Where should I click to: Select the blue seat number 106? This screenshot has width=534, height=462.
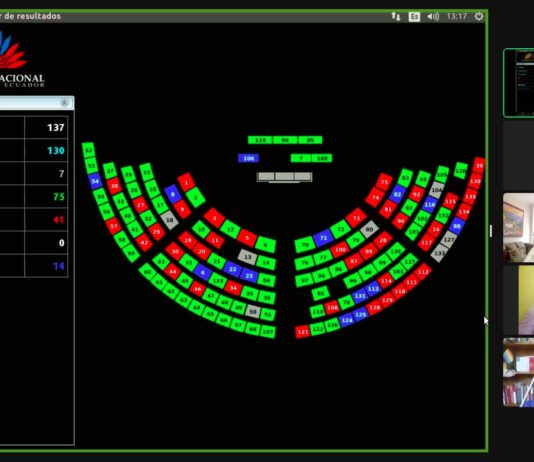pos(249,158)
